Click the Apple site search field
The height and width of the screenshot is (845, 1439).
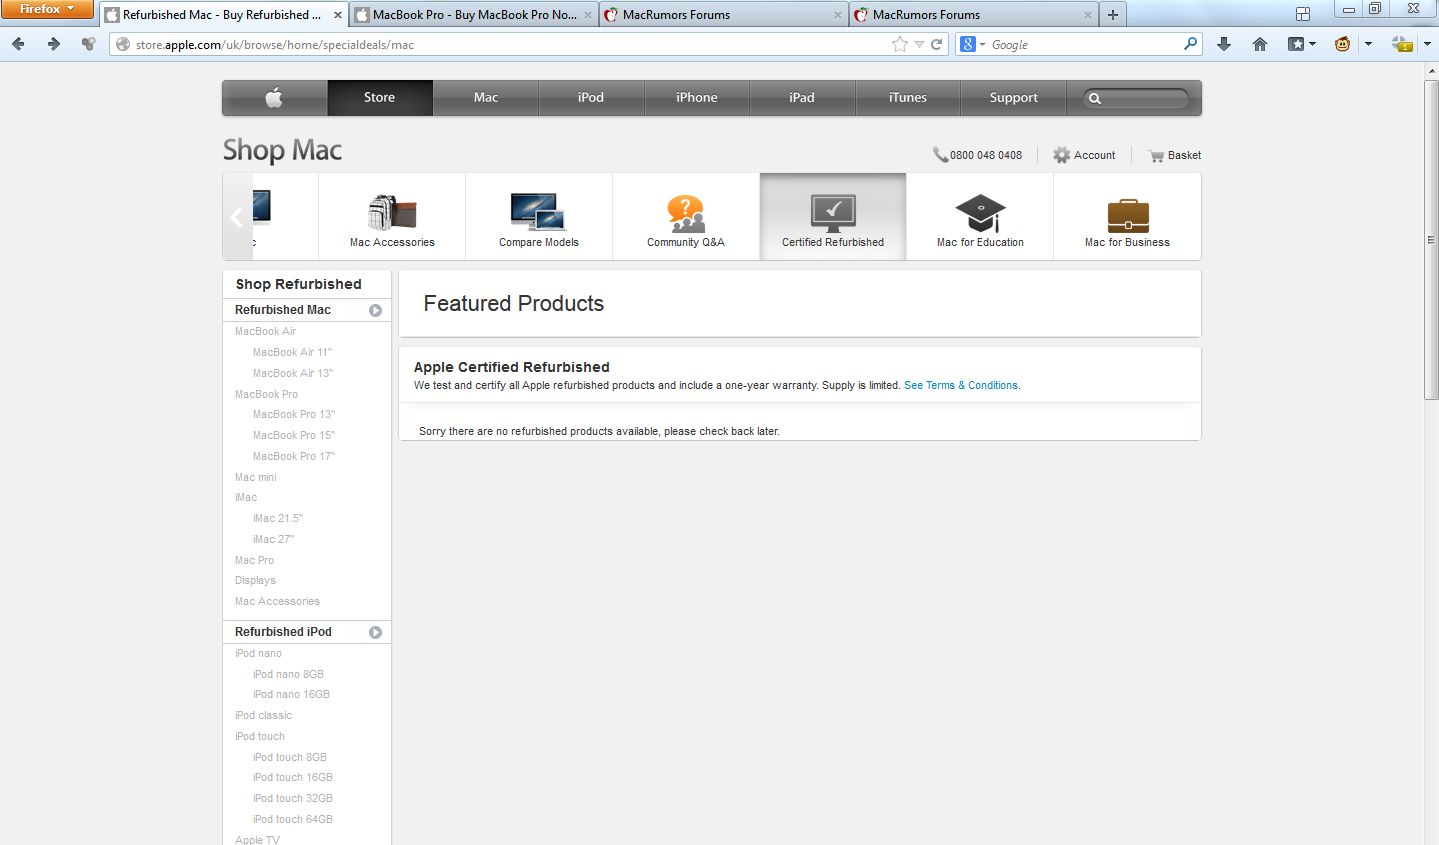click(1137, 98)
